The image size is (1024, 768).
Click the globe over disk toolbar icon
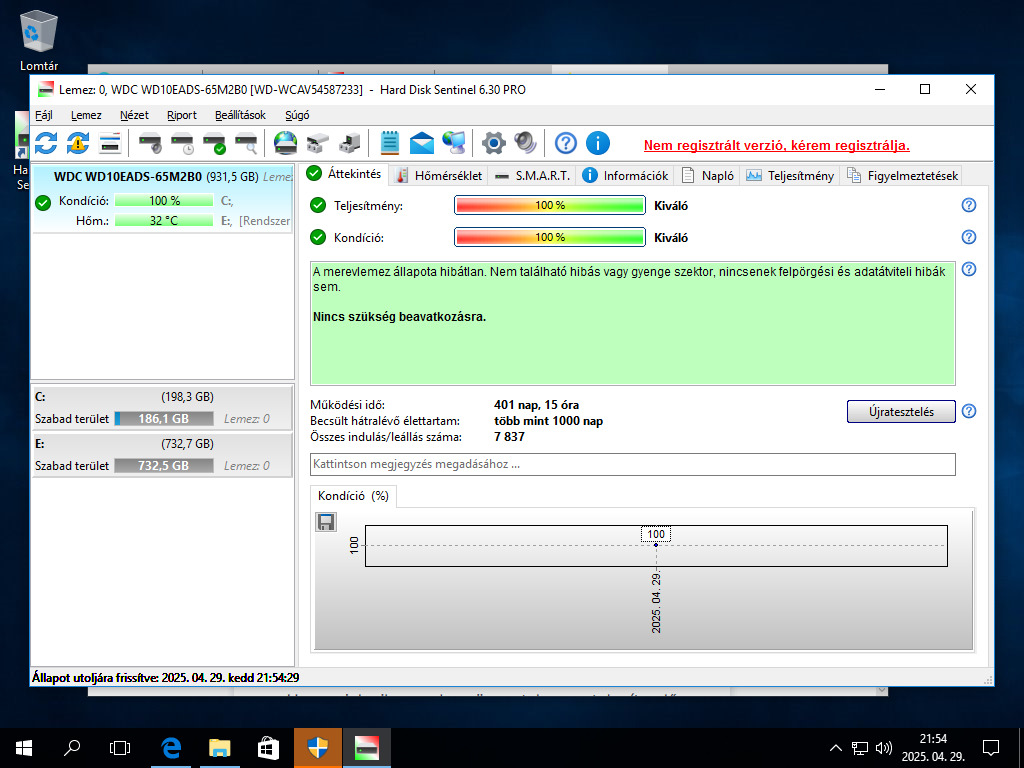point(285,142)
